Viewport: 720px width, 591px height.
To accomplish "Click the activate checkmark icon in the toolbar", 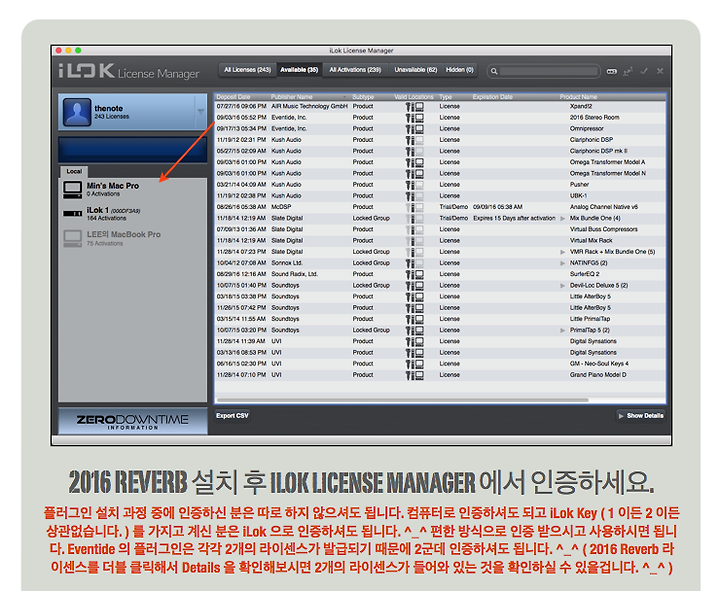I will 644,71.
